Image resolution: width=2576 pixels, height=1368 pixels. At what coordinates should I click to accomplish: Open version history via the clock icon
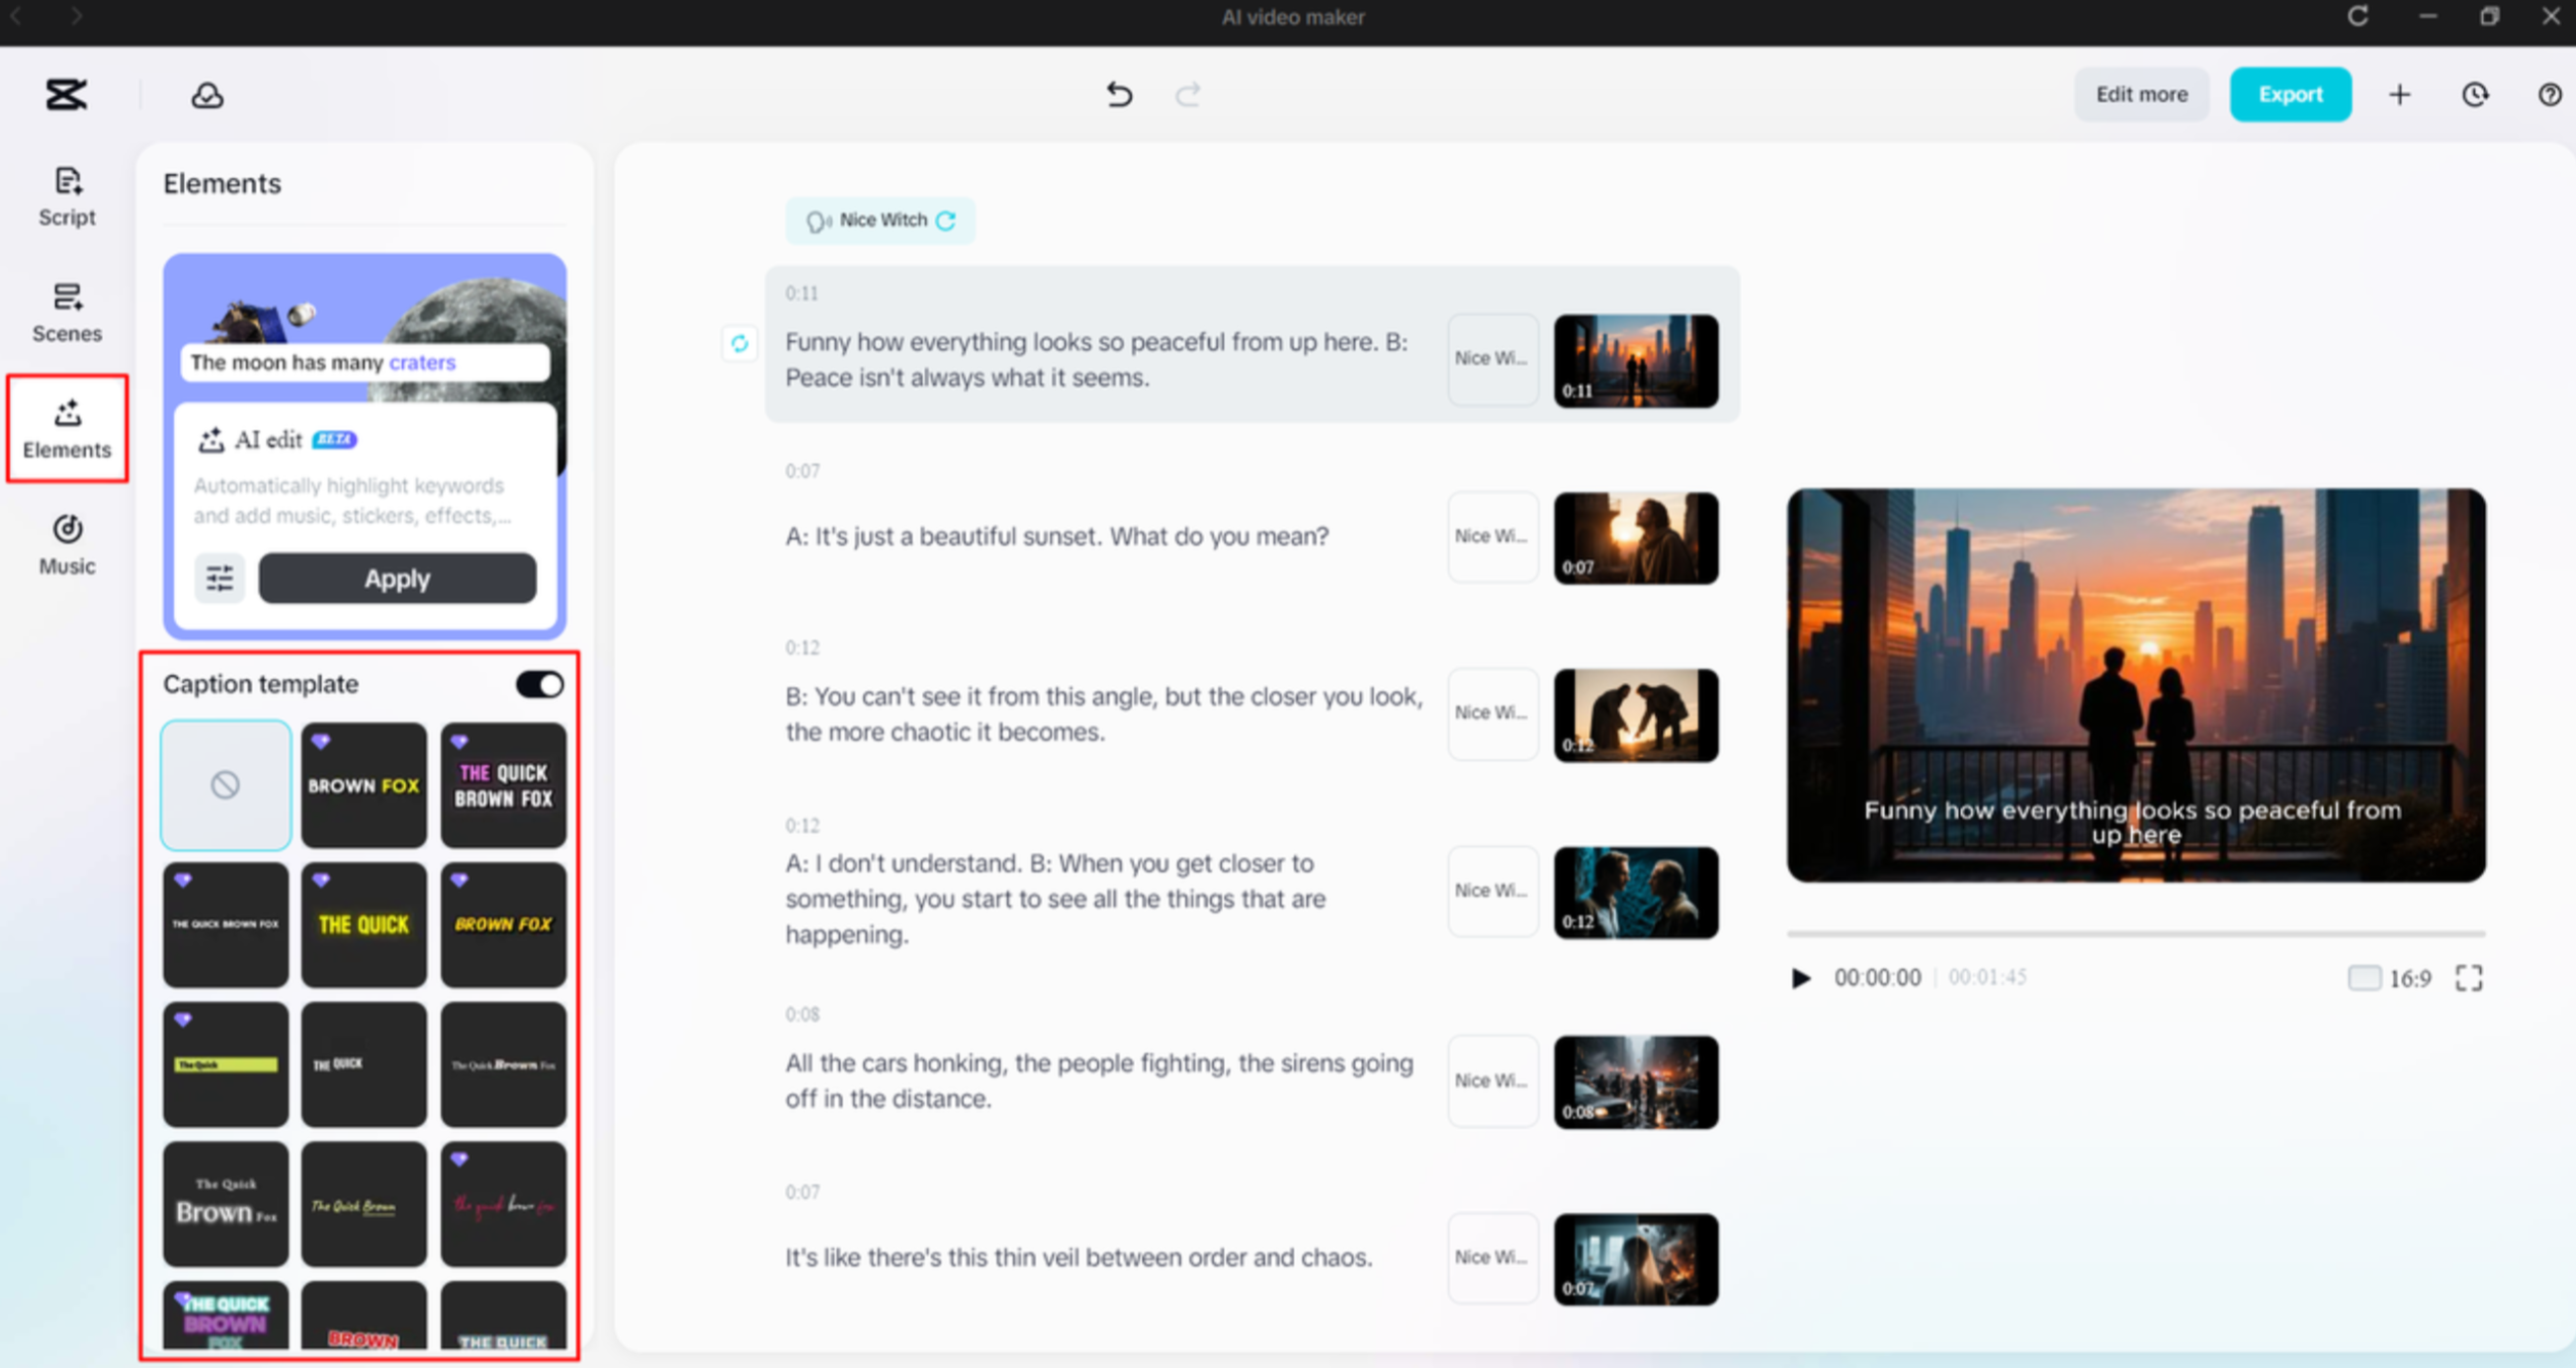click(x=2474, y=94)
